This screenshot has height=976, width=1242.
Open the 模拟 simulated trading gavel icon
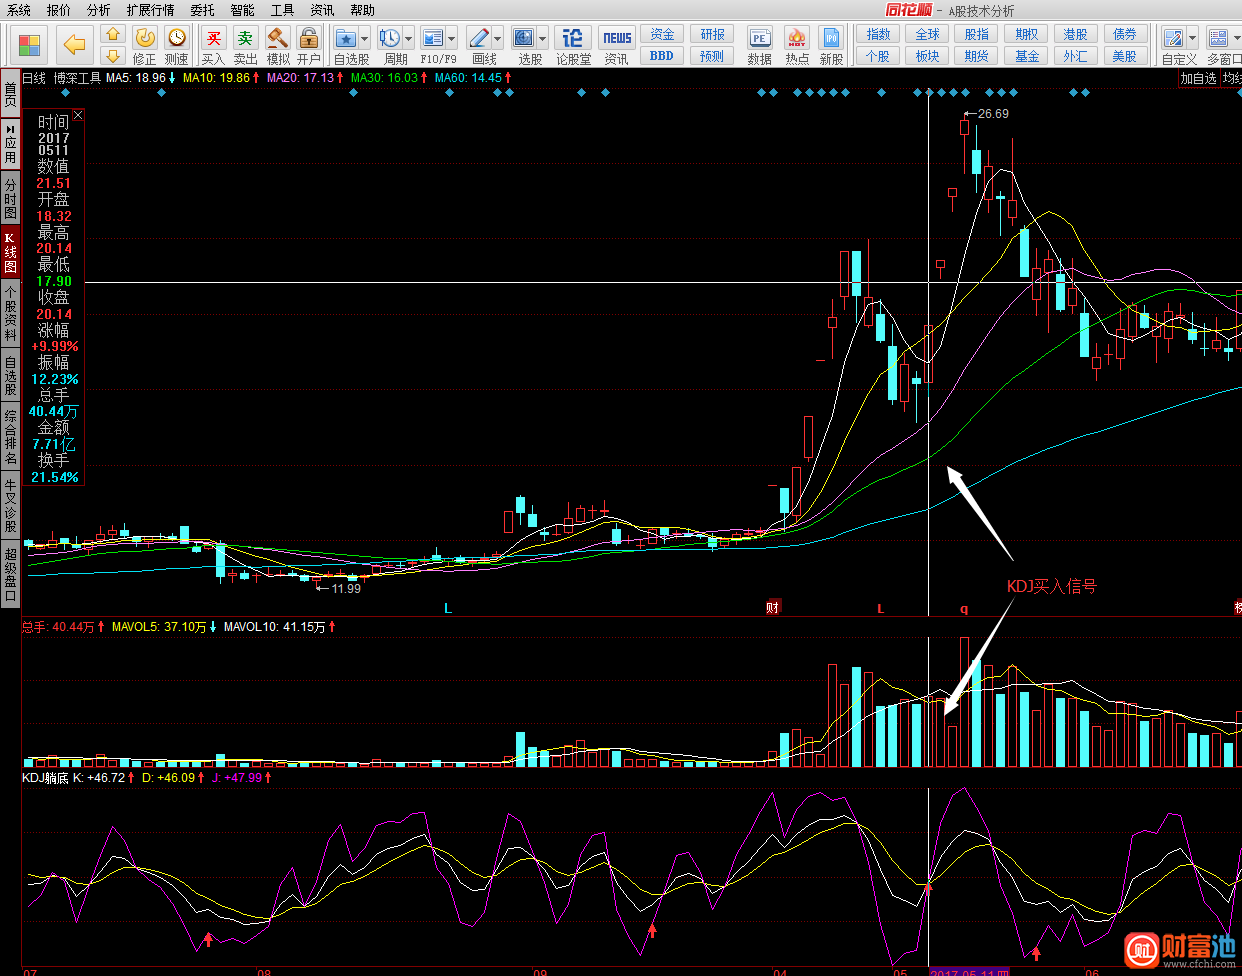click(x=278, y=45)
